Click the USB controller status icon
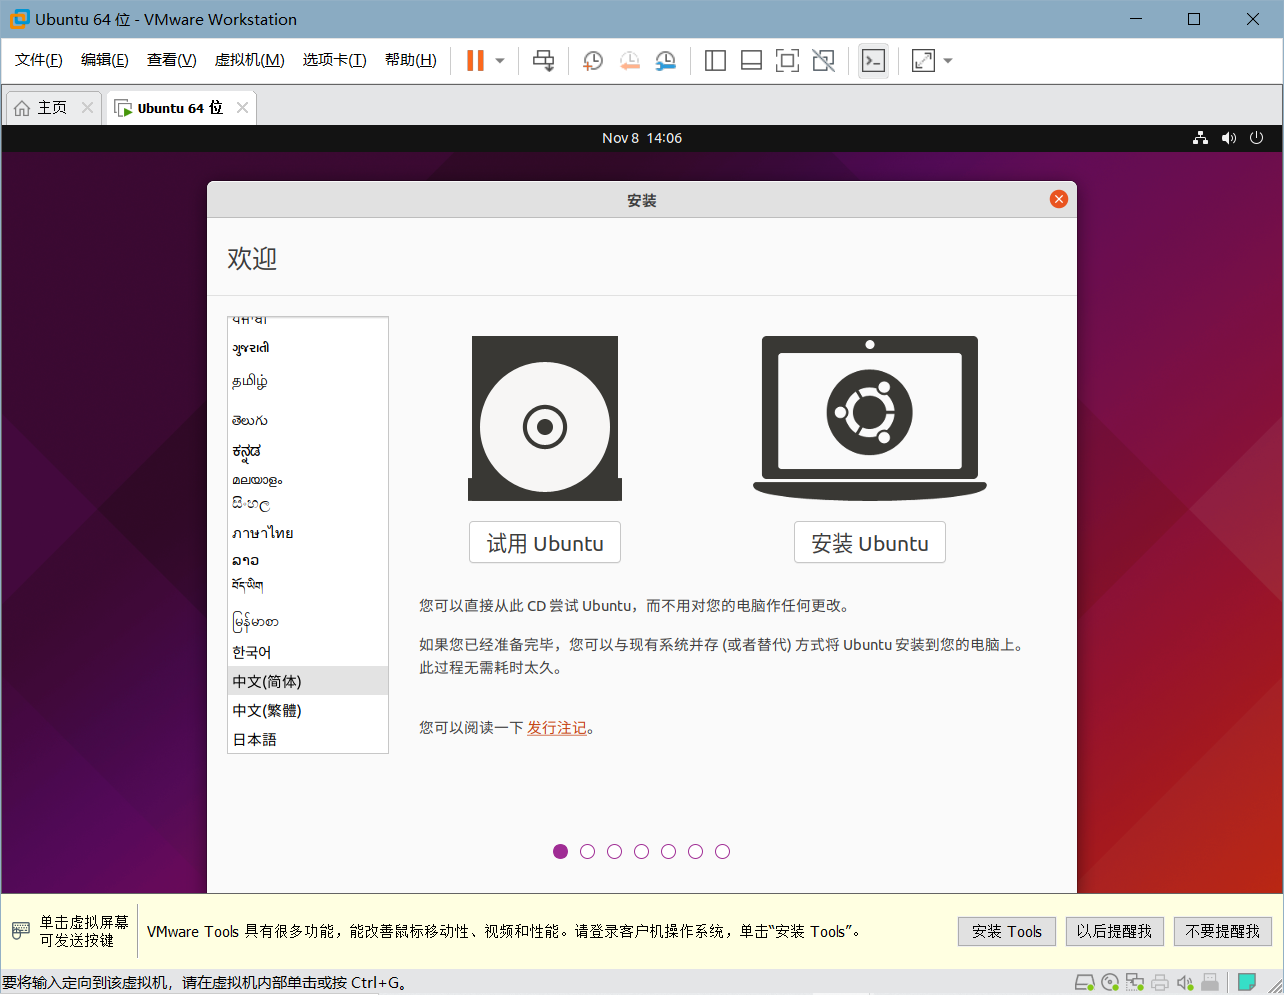The image size is (1284, 995). point(1210,982)
